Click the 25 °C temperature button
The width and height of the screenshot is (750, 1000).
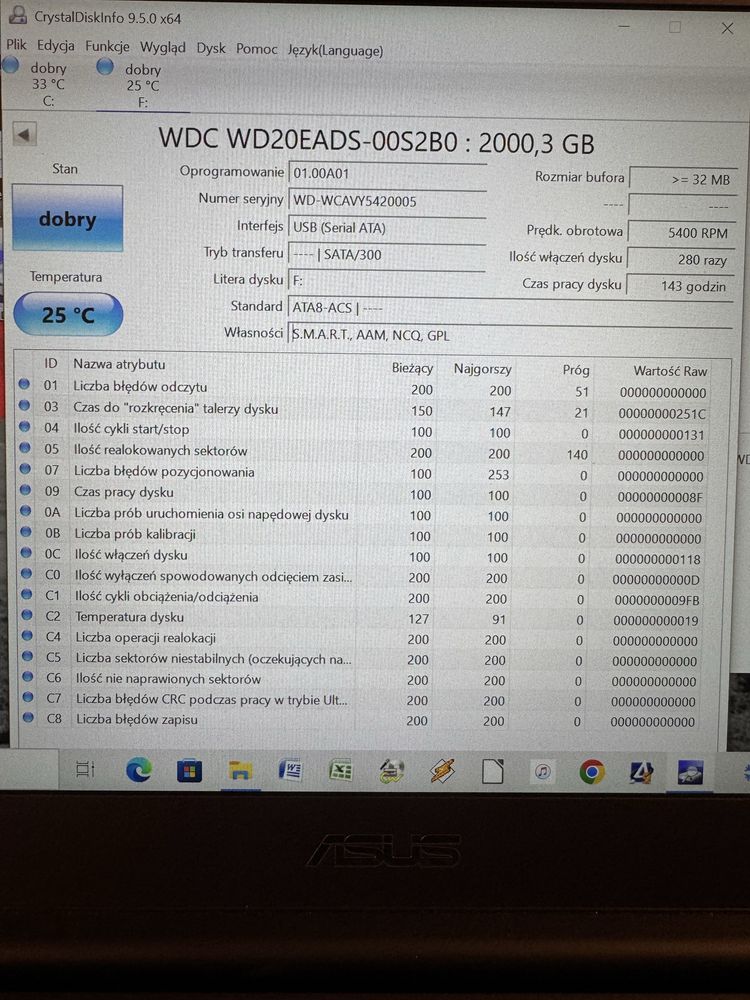[68, 314]
